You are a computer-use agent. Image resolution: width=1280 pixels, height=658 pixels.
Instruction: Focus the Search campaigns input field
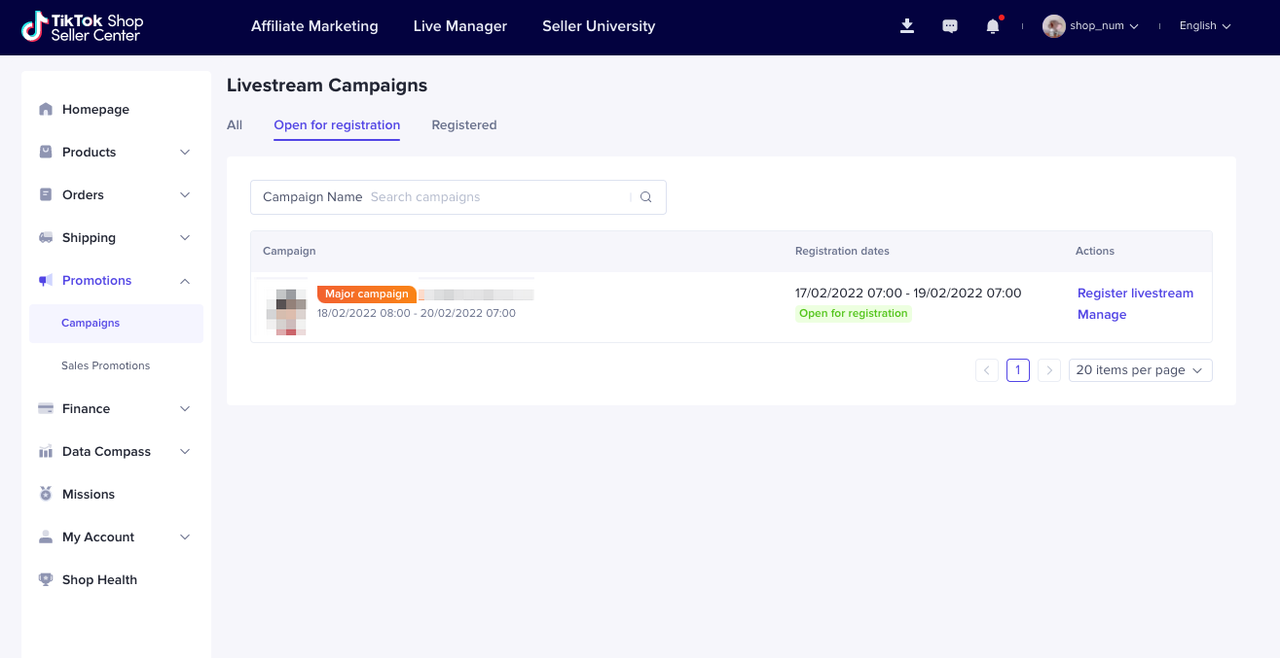coord(495,197)
